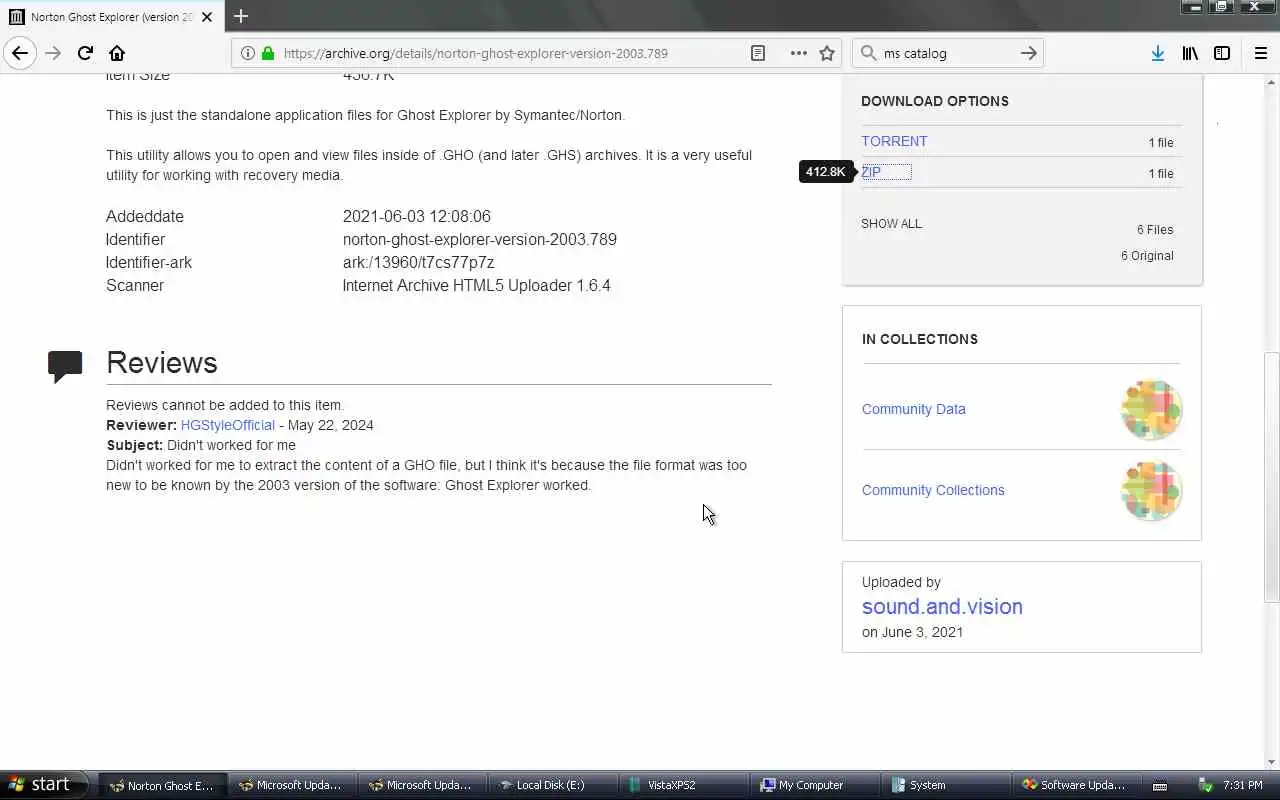Switch to second Microsoft Update taskbar window

tap(421, 785)
